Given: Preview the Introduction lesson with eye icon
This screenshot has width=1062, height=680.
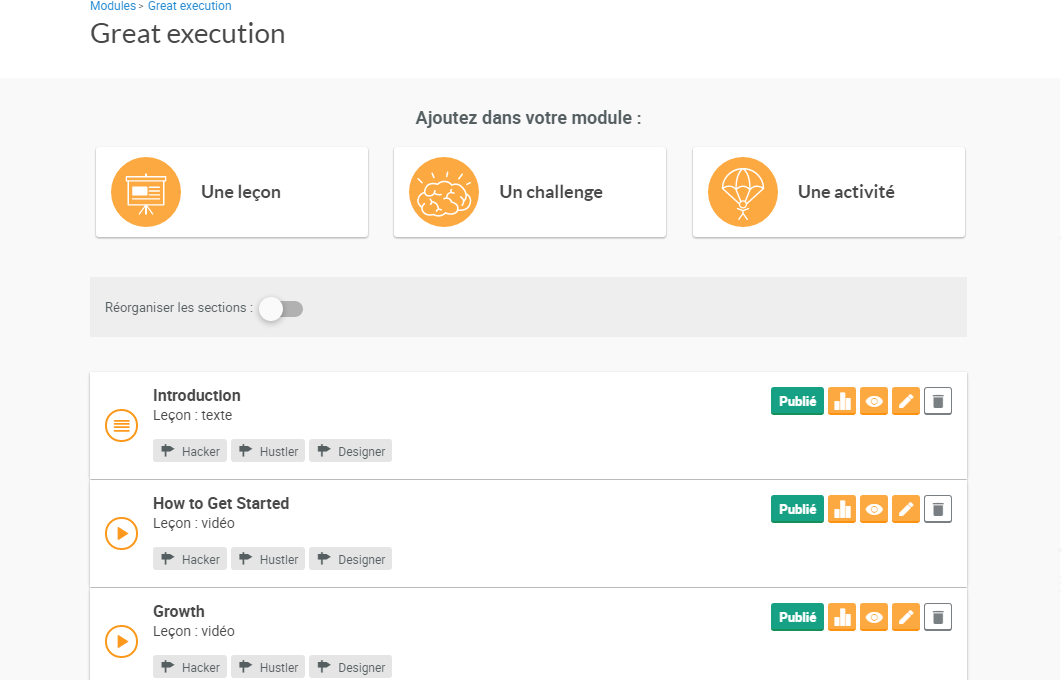Looking at the screenshot, I should tap(874, 401).
